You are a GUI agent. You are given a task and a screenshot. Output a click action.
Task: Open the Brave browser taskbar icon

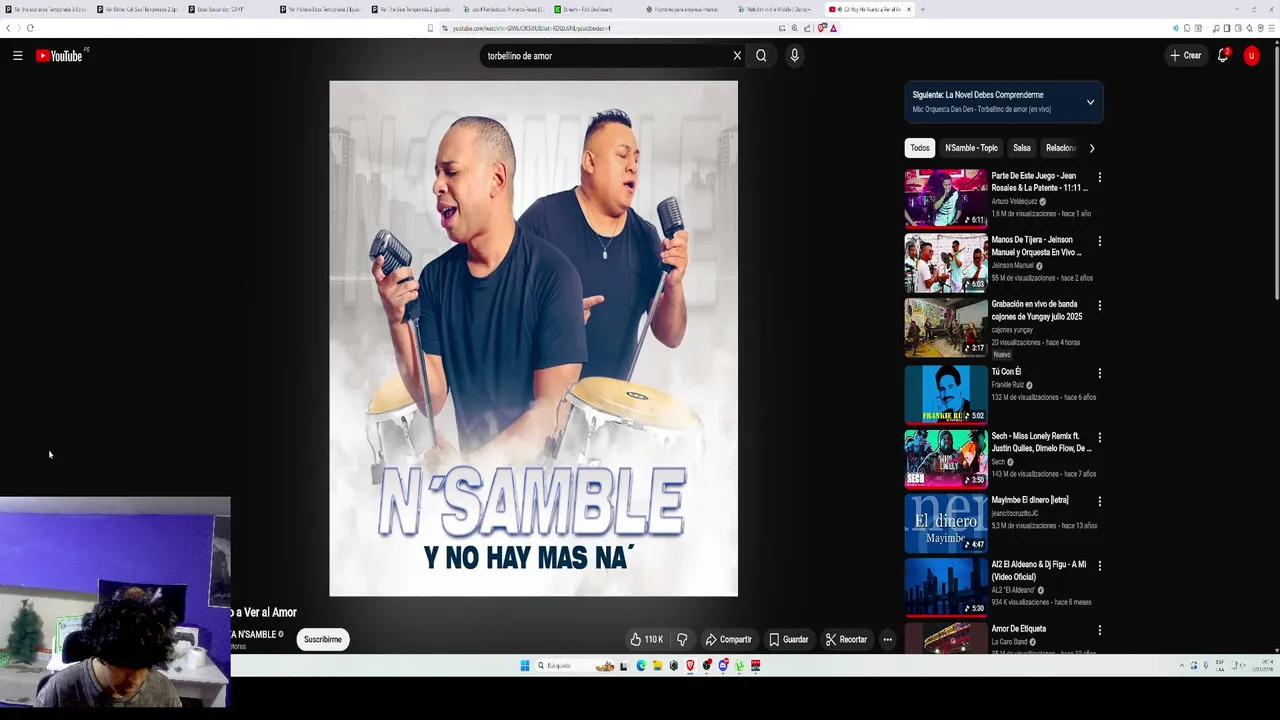click(690, 666)
